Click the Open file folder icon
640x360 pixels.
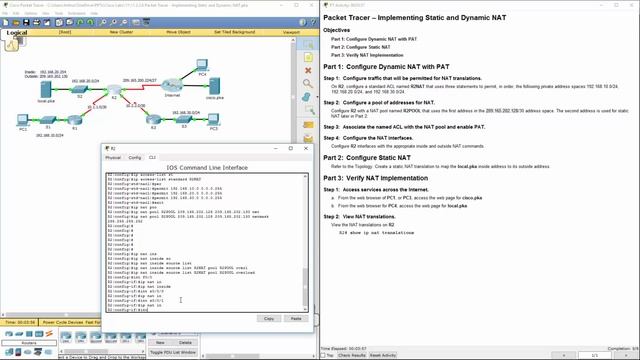16,22
